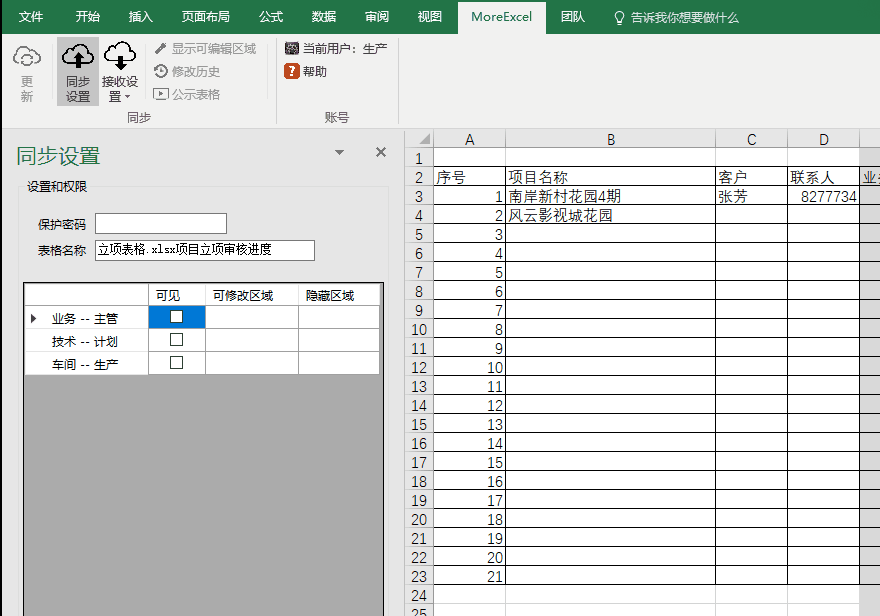Click the row arrow beside 业务 -- 主管
Image resolution: width=880 pixels, height=616 pixels.
(x=33, y=319)
